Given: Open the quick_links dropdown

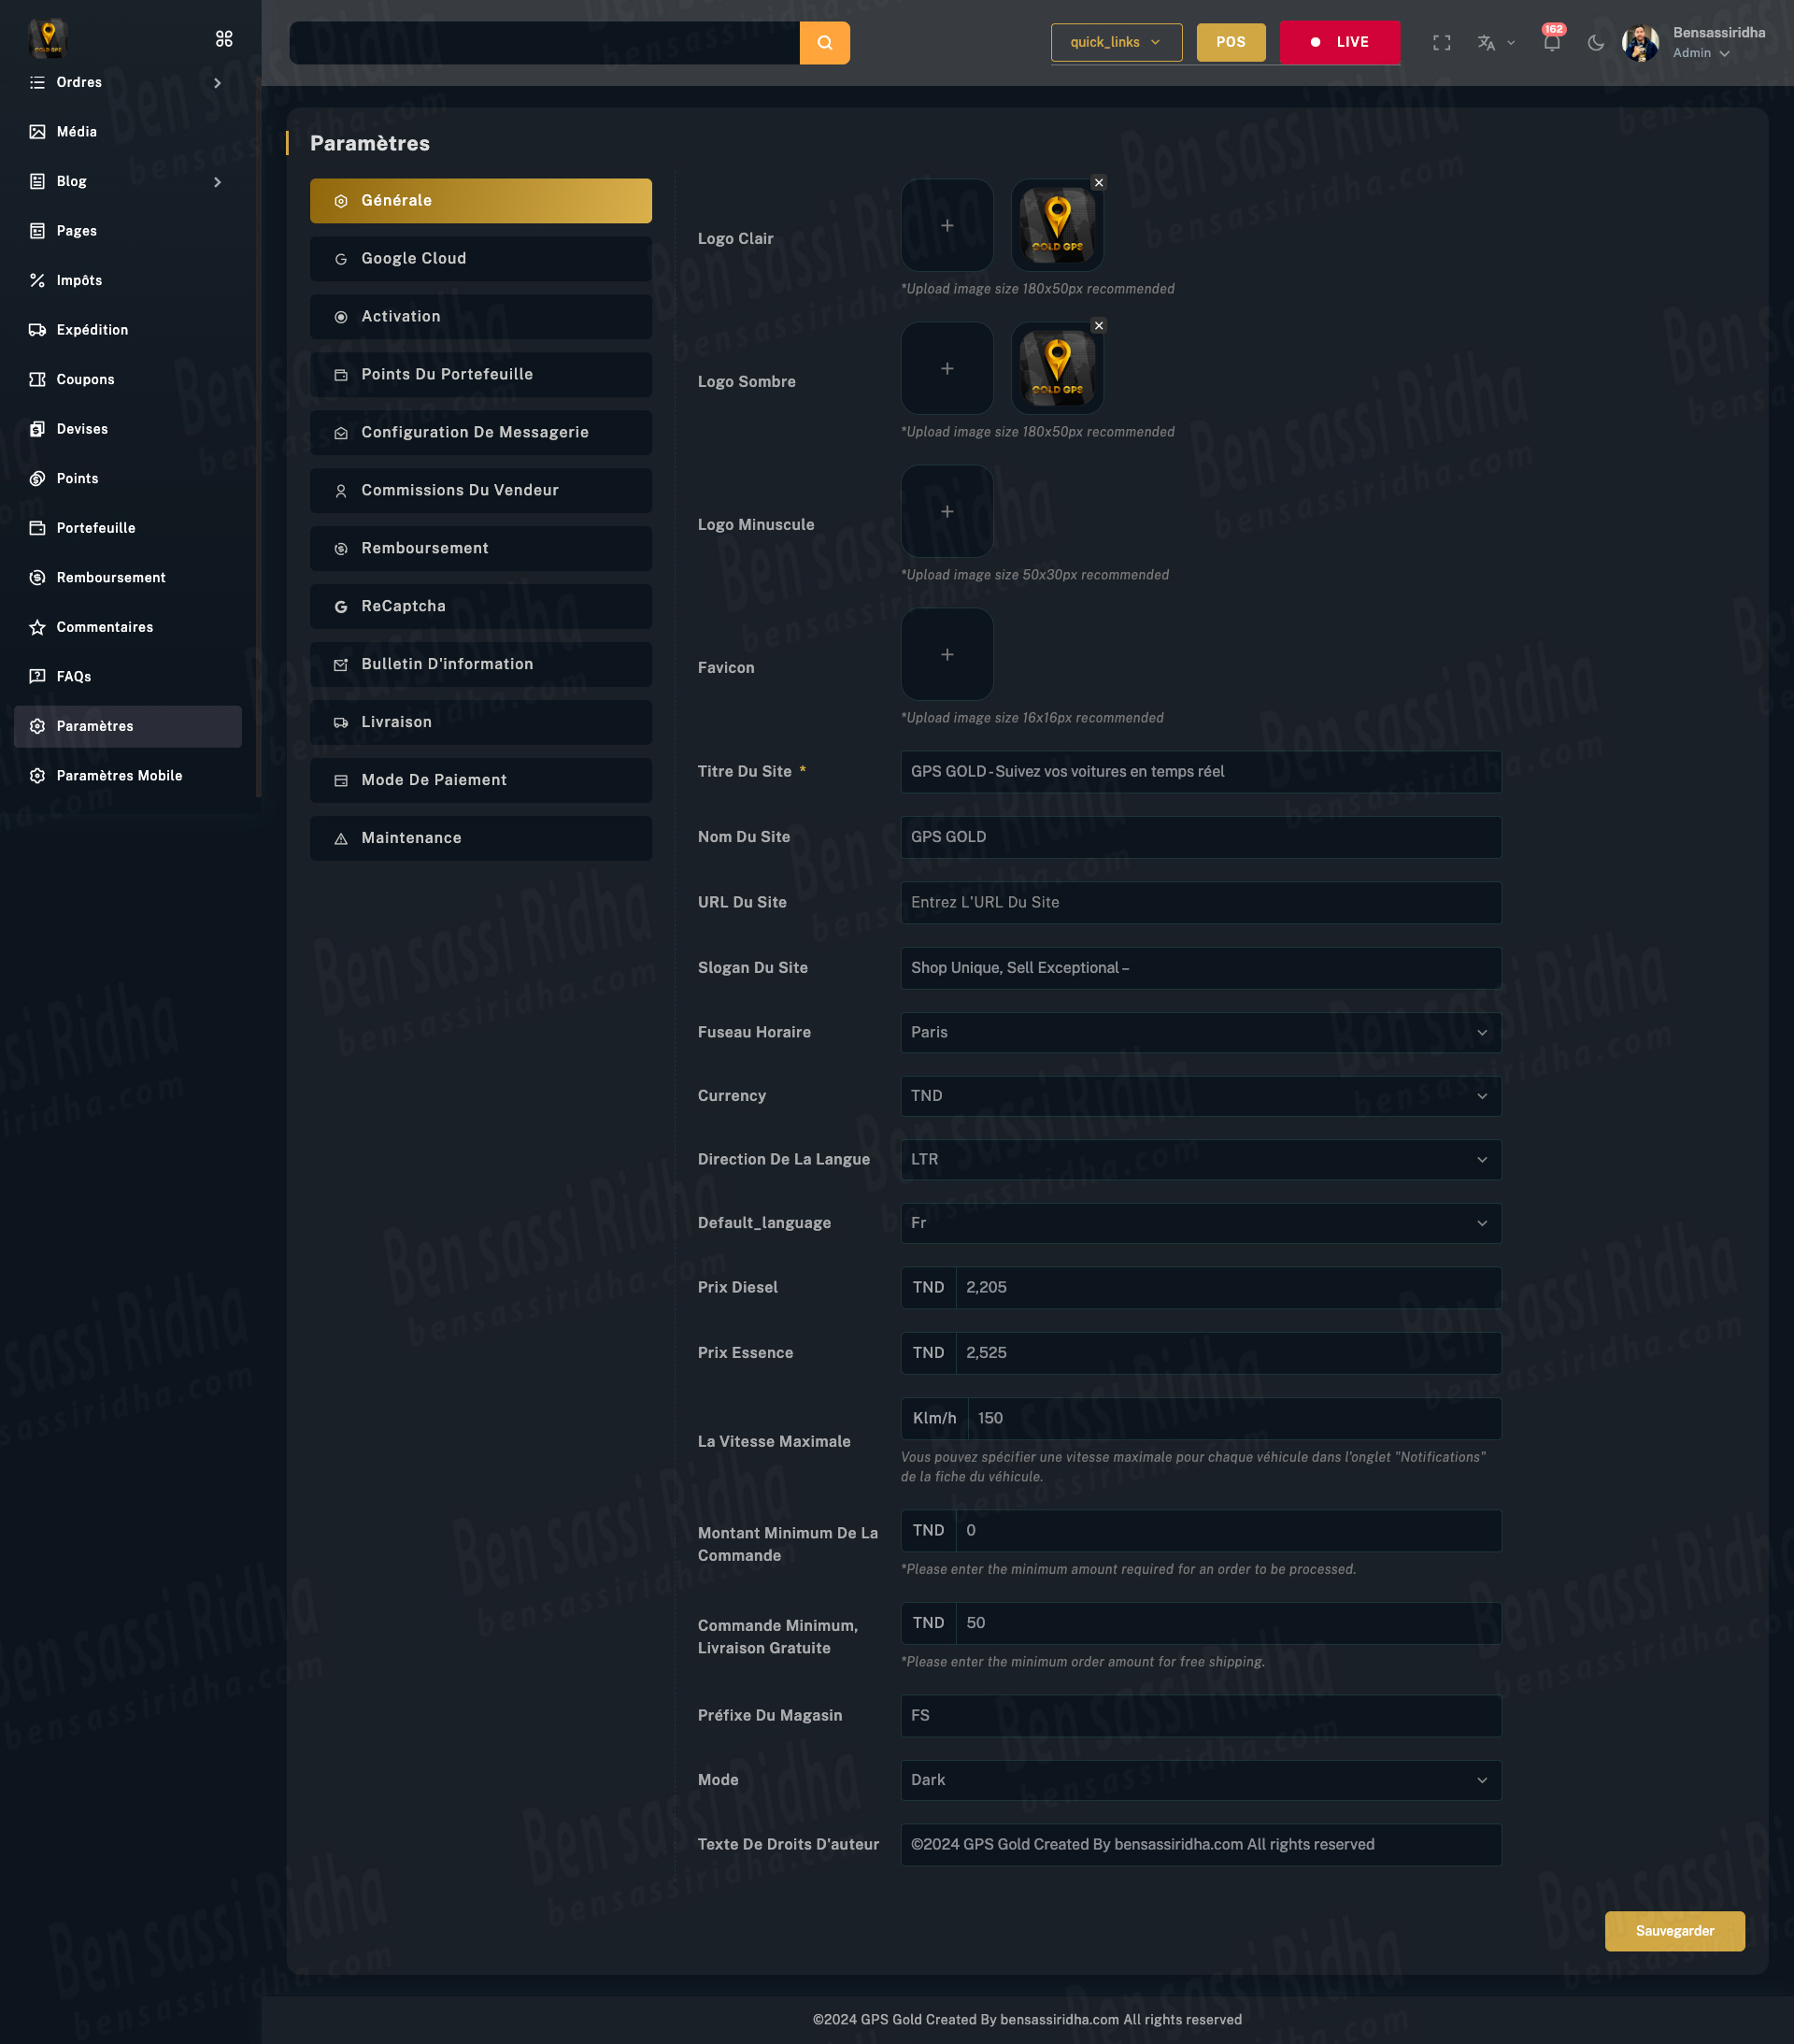Looking at the screenshot, I should coord(1115,43).
